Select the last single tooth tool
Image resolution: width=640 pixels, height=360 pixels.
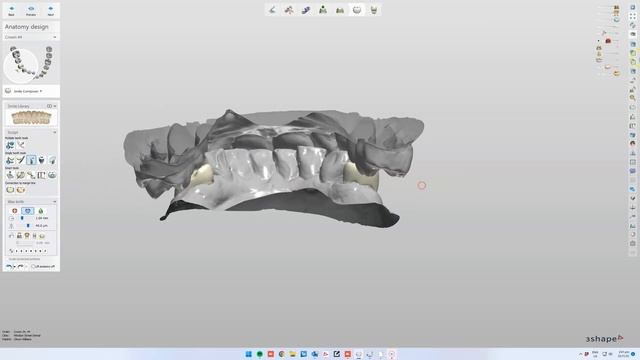click(52, 160)
